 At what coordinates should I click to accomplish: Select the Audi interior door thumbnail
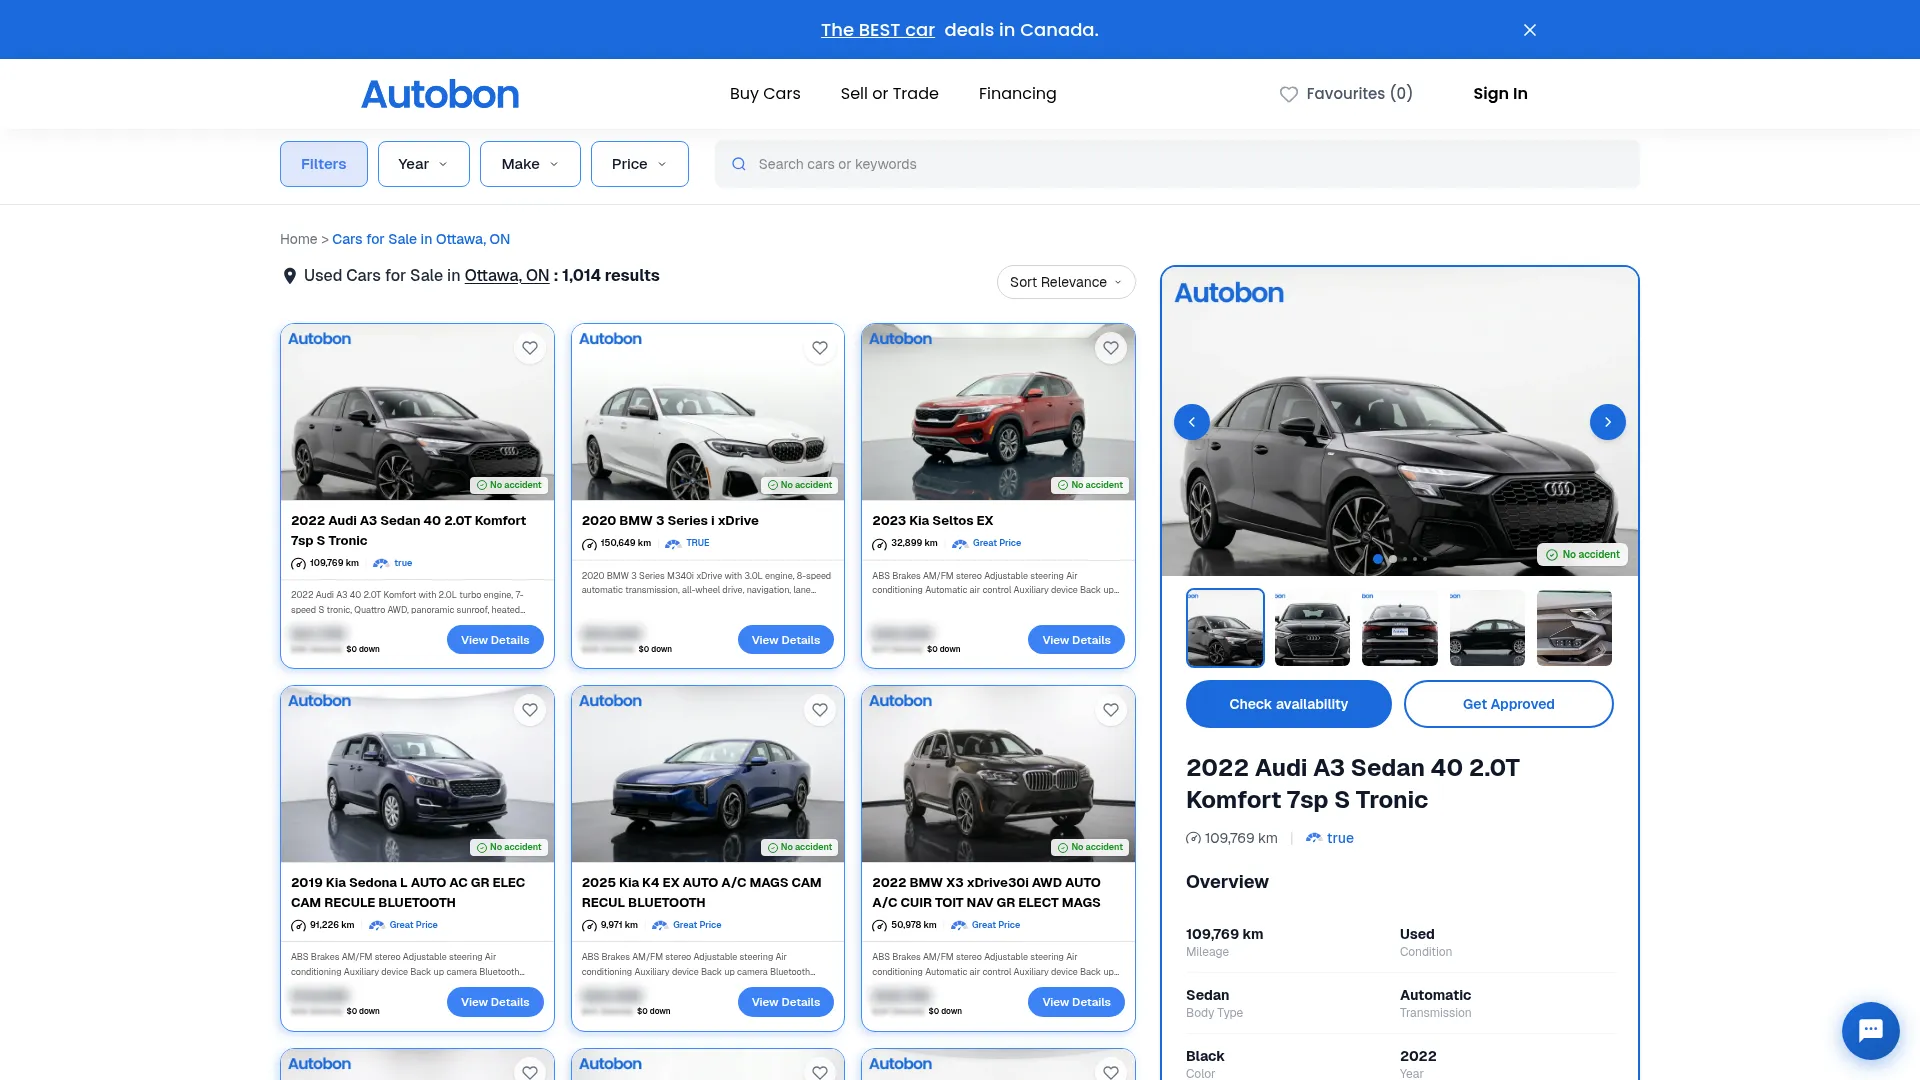[x=1574, y=628]
